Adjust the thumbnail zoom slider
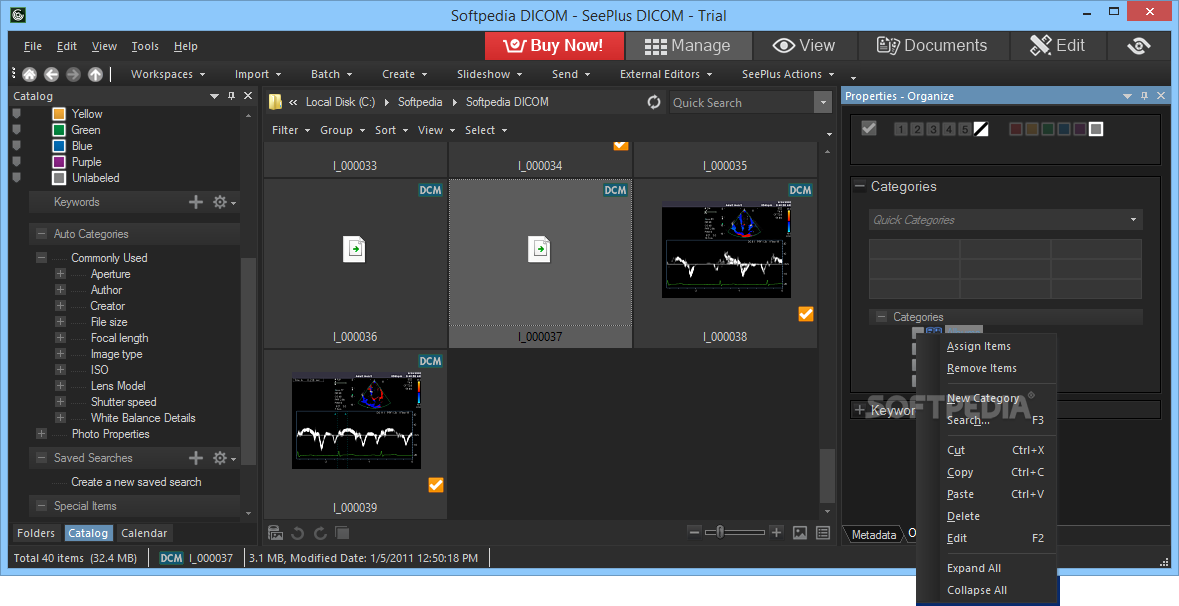 click(720, 532)
